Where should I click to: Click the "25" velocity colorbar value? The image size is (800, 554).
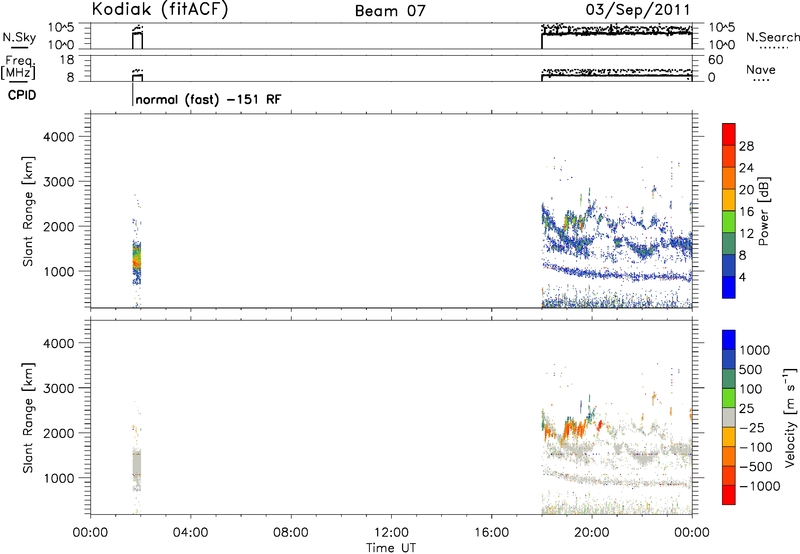tap(746, 408)
